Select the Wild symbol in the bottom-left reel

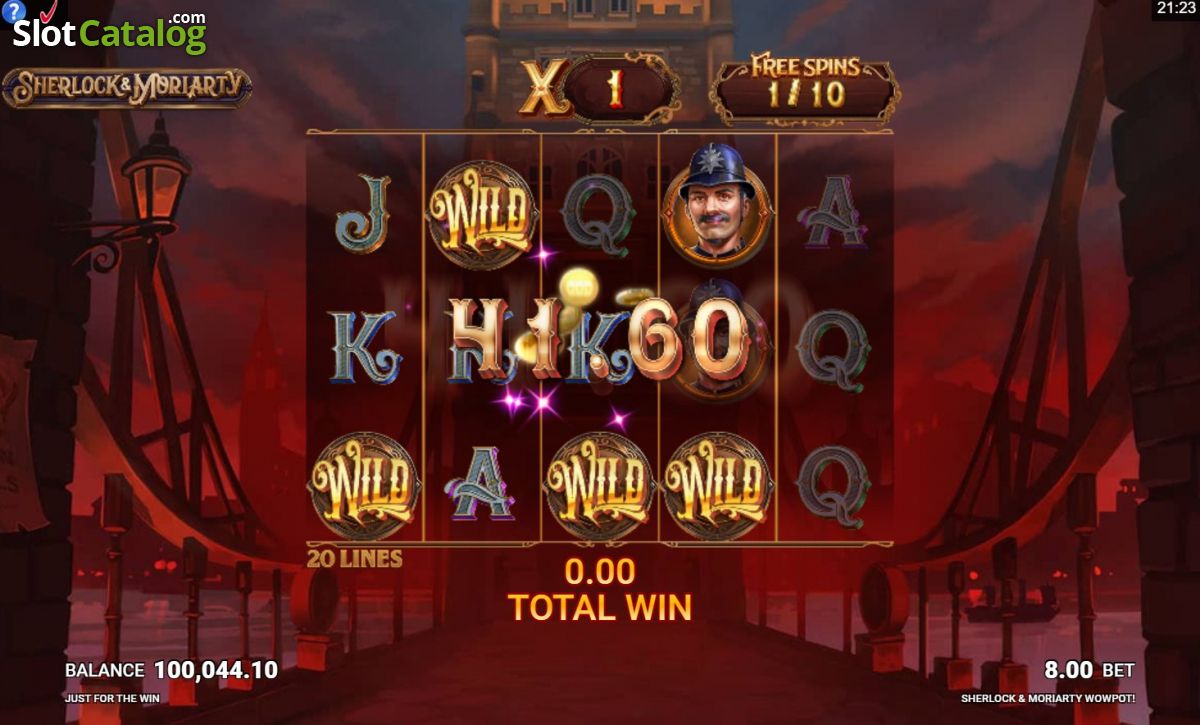[362, 487]
